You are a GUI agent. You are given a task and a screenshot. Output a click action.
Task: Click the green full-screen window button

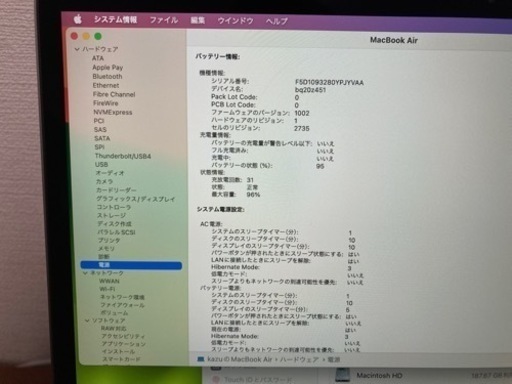coord(98,36)
